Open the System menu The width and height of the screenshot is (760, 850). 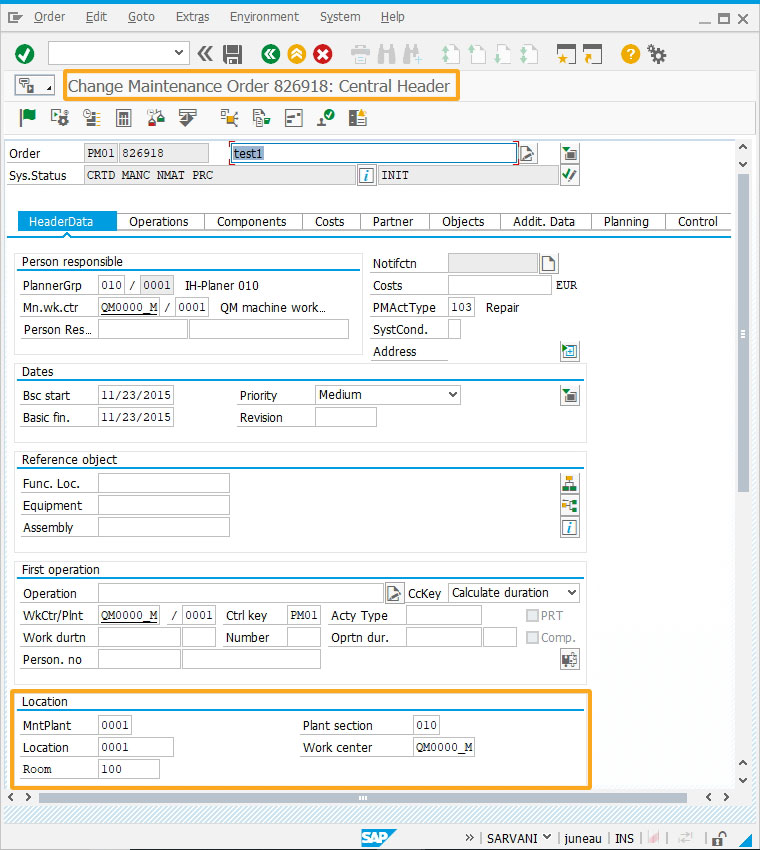coord(340,17)
